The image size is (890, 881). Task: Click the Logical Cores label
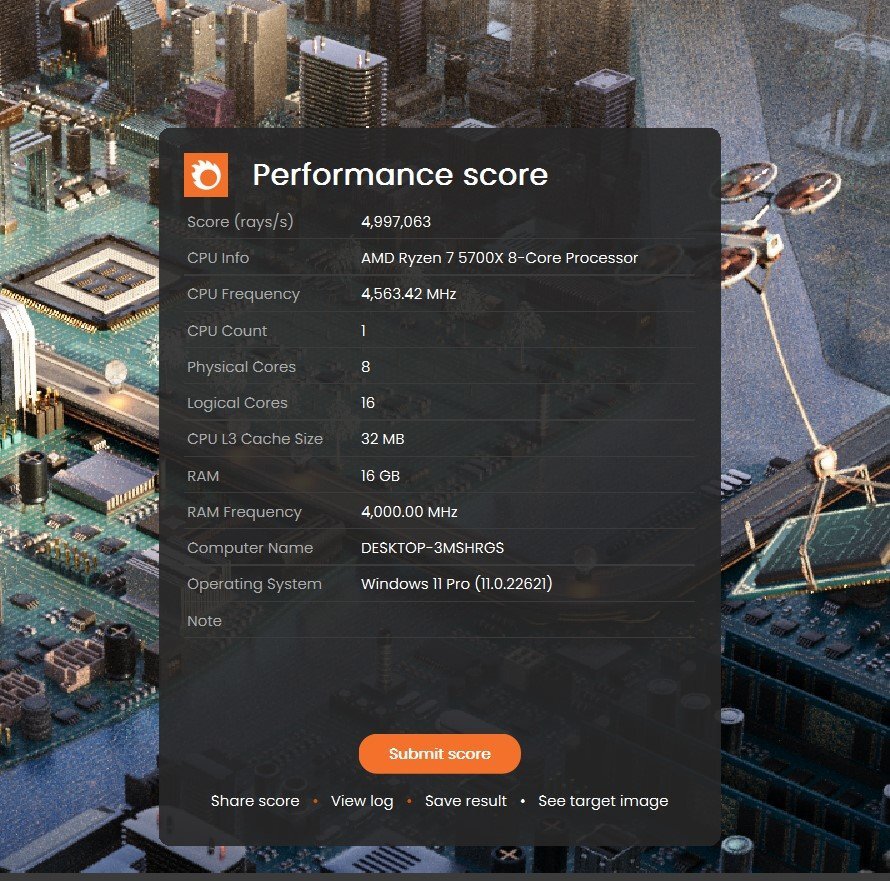[x=237, y=403]
